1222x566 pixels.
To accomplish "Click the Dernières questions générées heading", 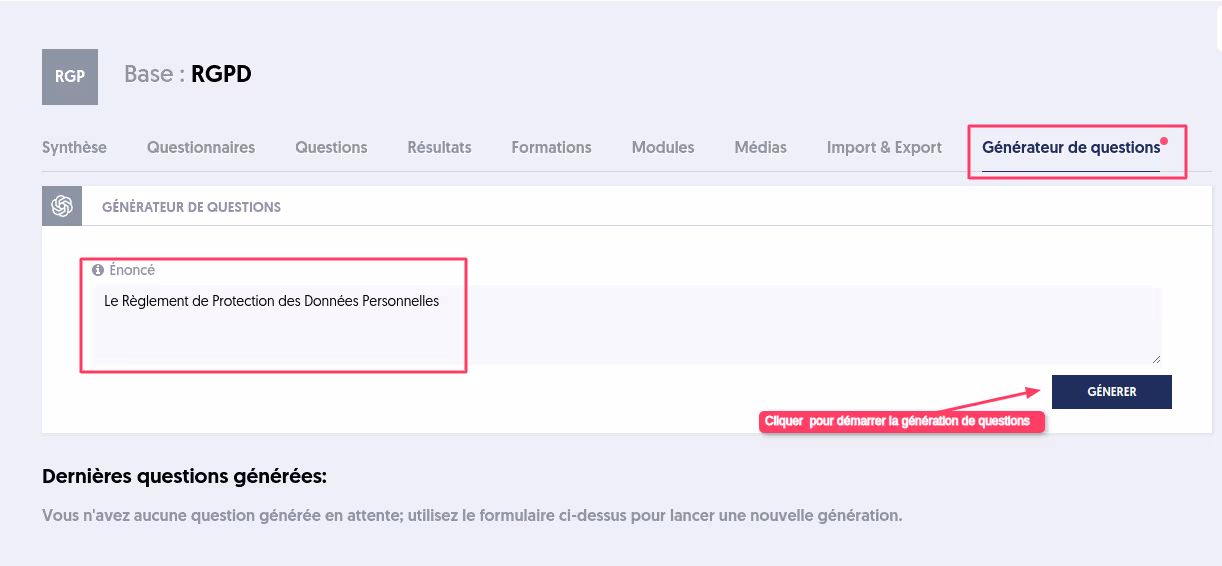I will point(184,477).
